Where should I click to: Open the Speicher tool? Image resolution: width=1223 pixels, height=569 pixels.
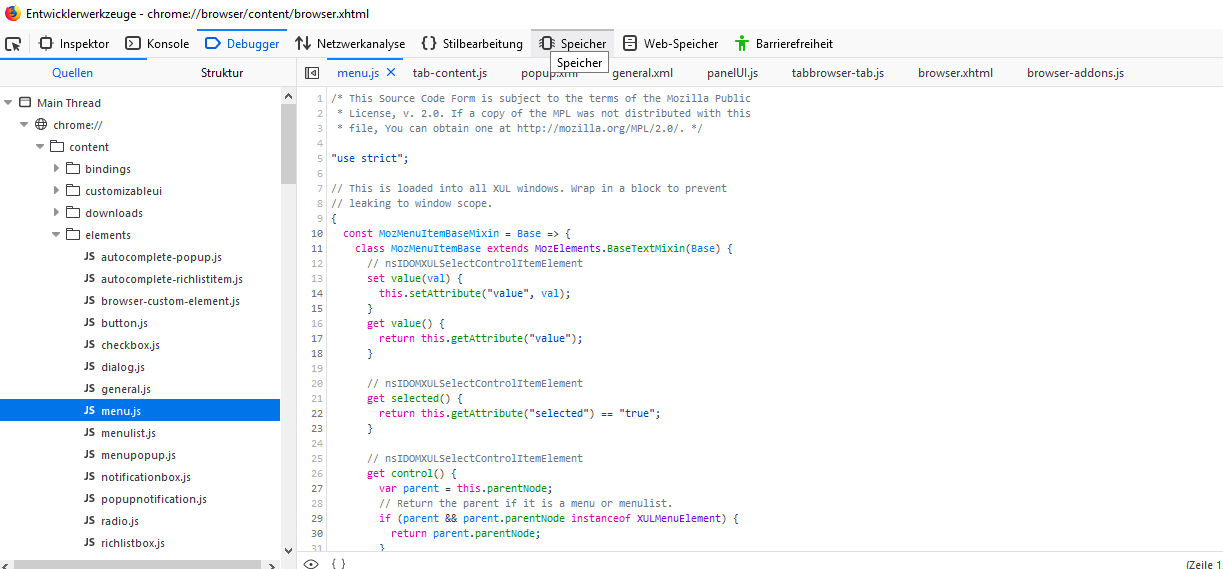(573, 44)
